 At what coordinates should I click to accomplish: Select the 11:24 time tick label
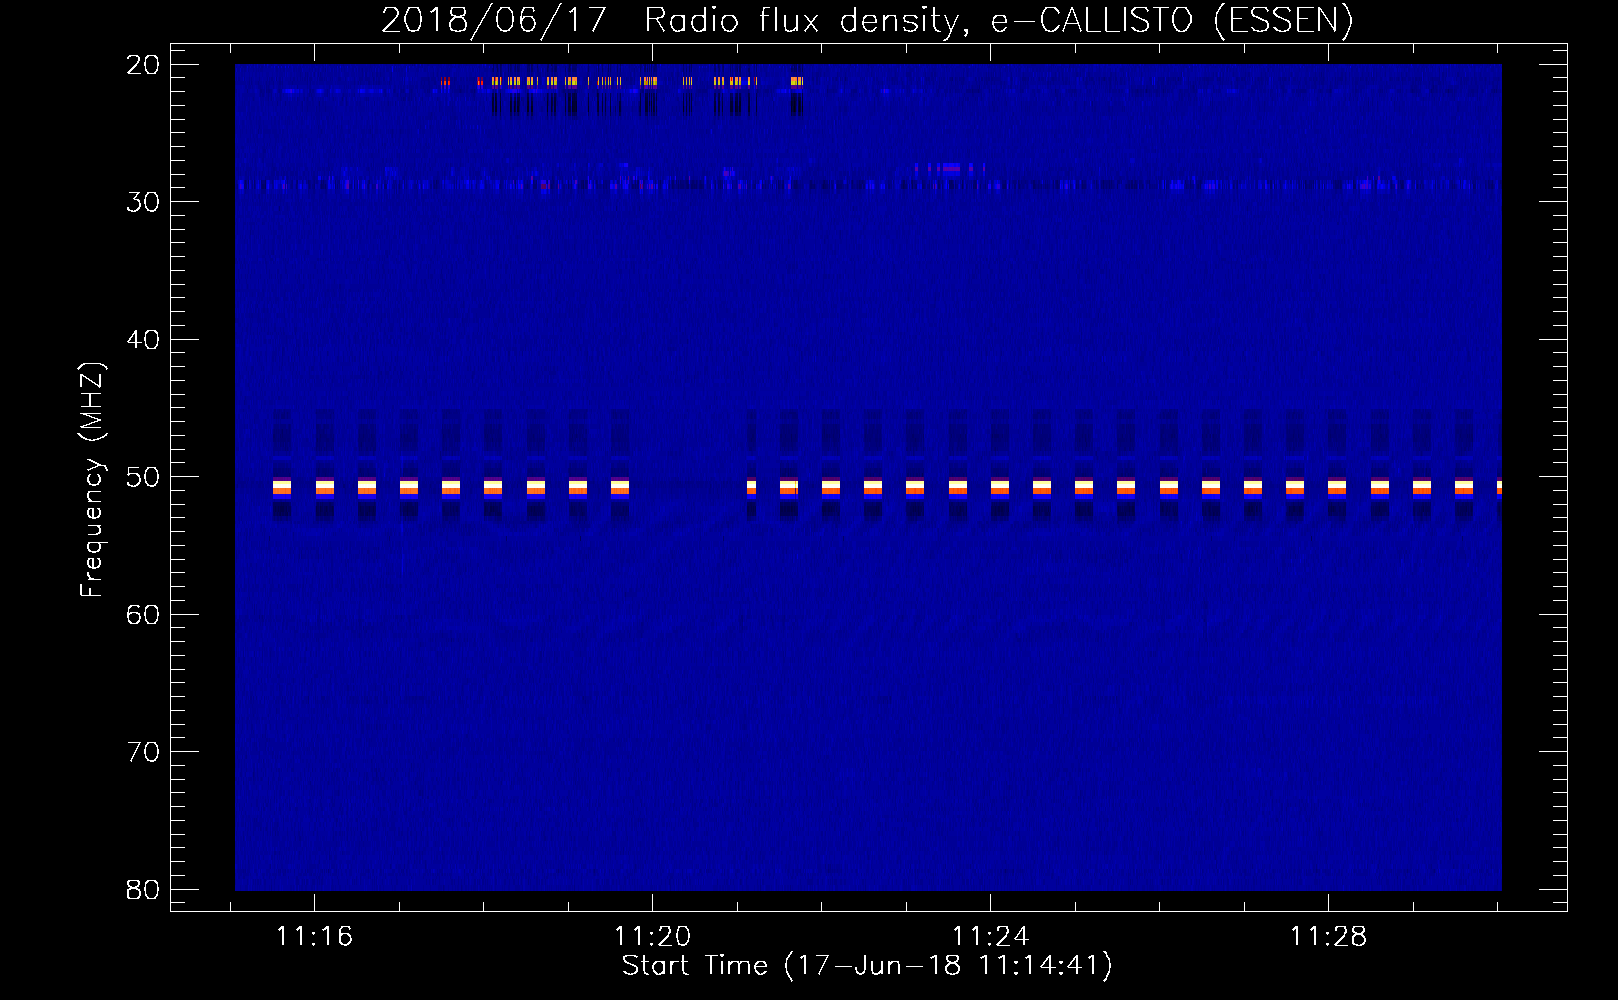pos(990,937)
